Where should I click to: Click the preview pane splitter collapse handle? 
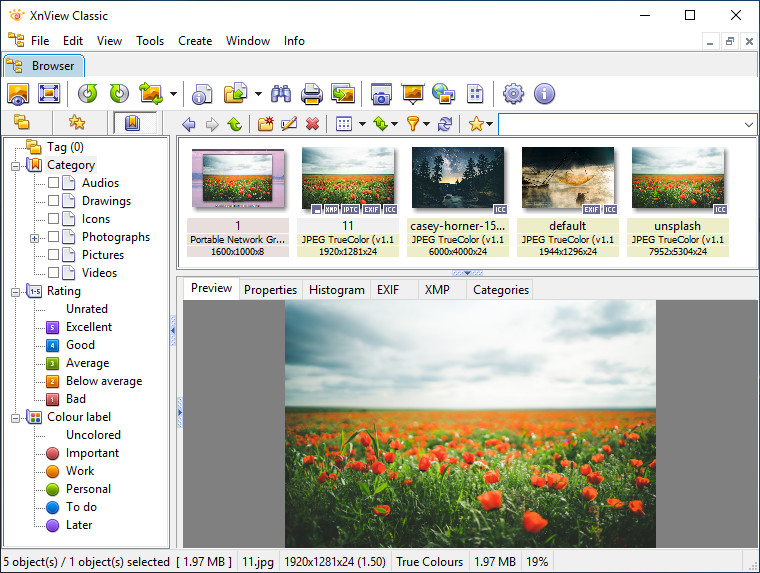click(467, 273)
